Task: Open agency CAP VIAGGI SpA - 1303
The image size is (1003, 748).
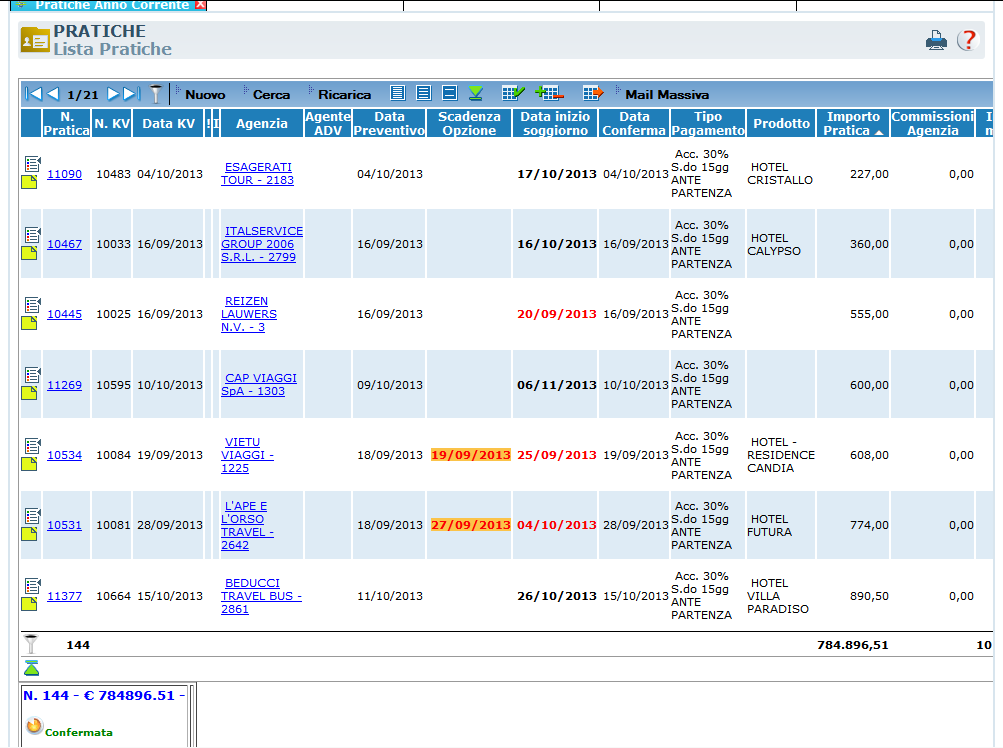Action: click(x=259, y=385)
